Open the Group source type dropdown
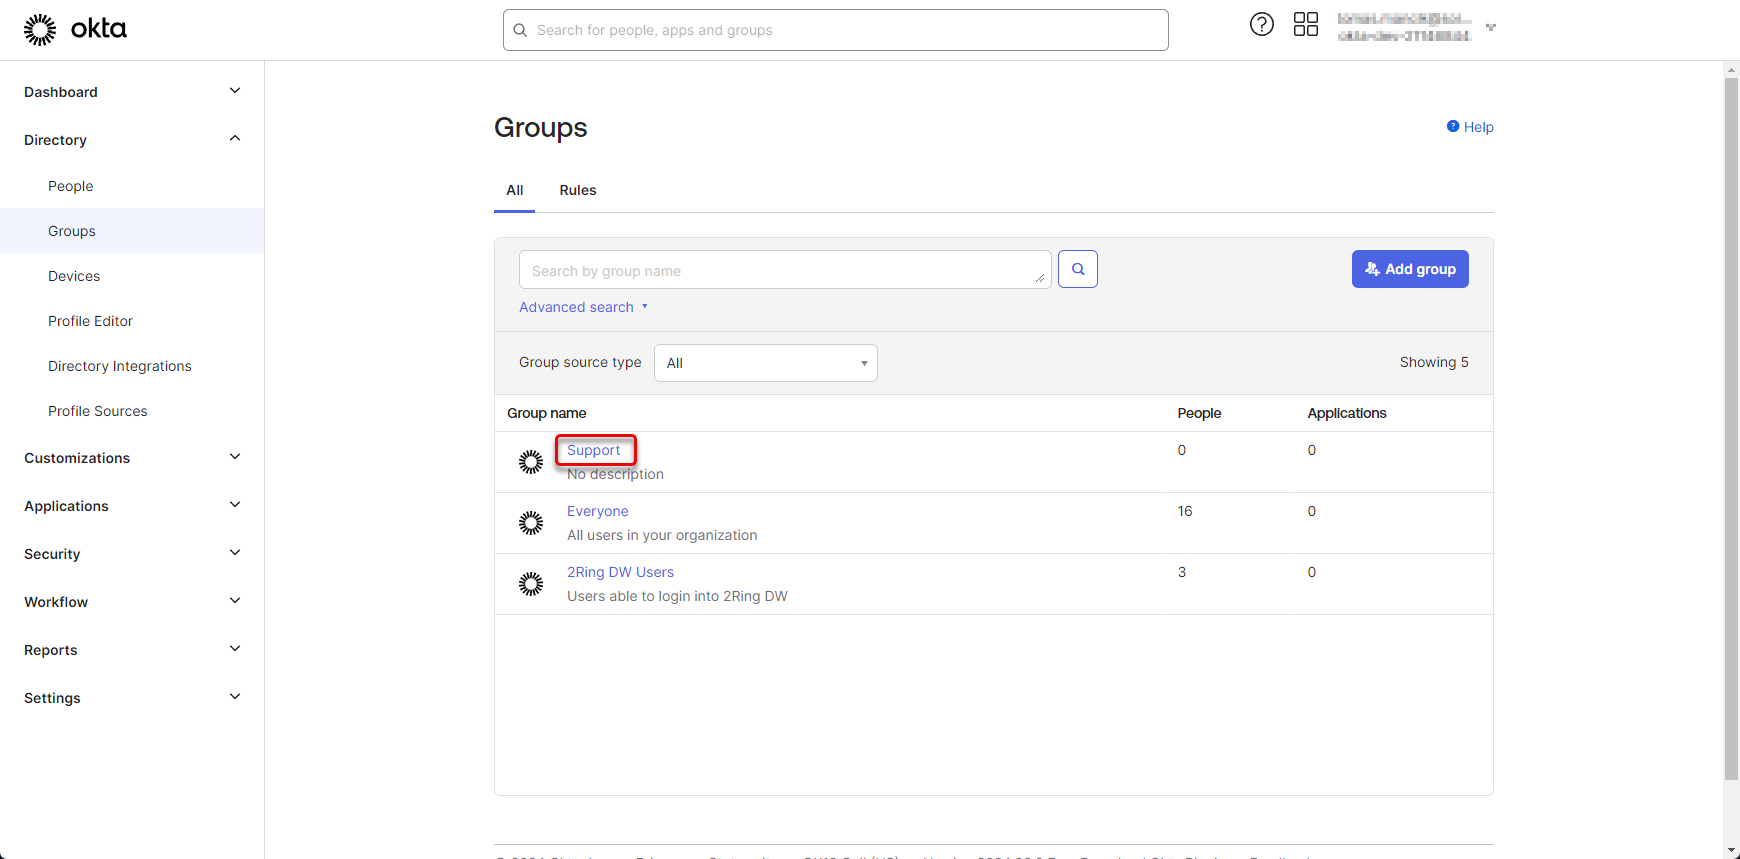The width and height of the screenshot is (1740, 859). tap(765, 363)
